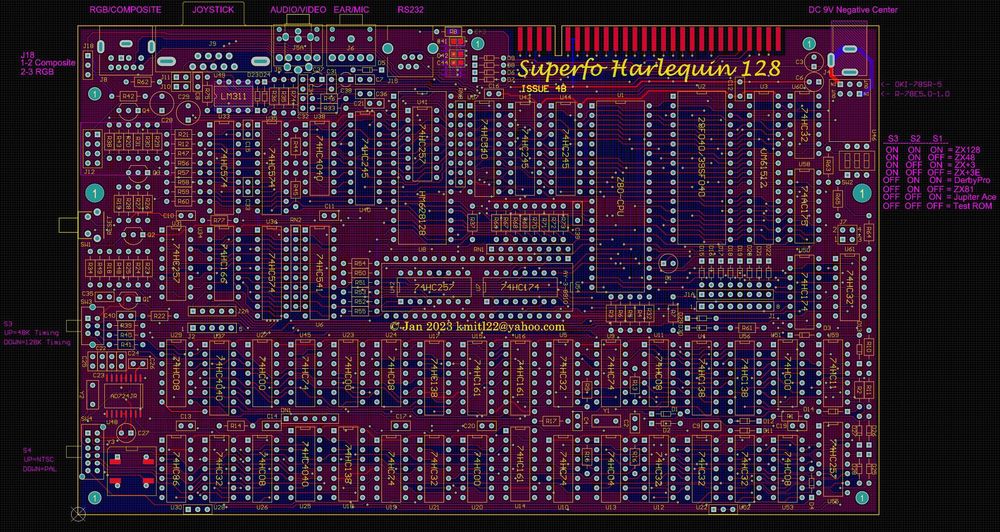Click the RGB/COMPOSITE connector label

point(125,10)
